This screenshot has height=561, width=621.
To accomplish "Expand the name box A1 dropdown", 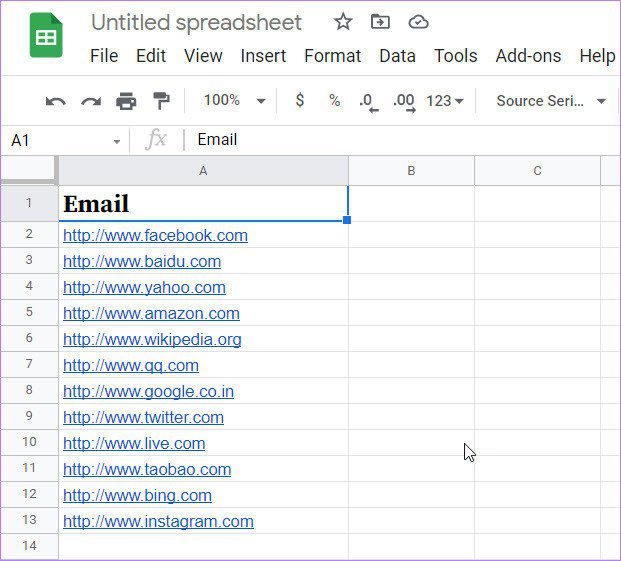I will (x=116, y=141).
